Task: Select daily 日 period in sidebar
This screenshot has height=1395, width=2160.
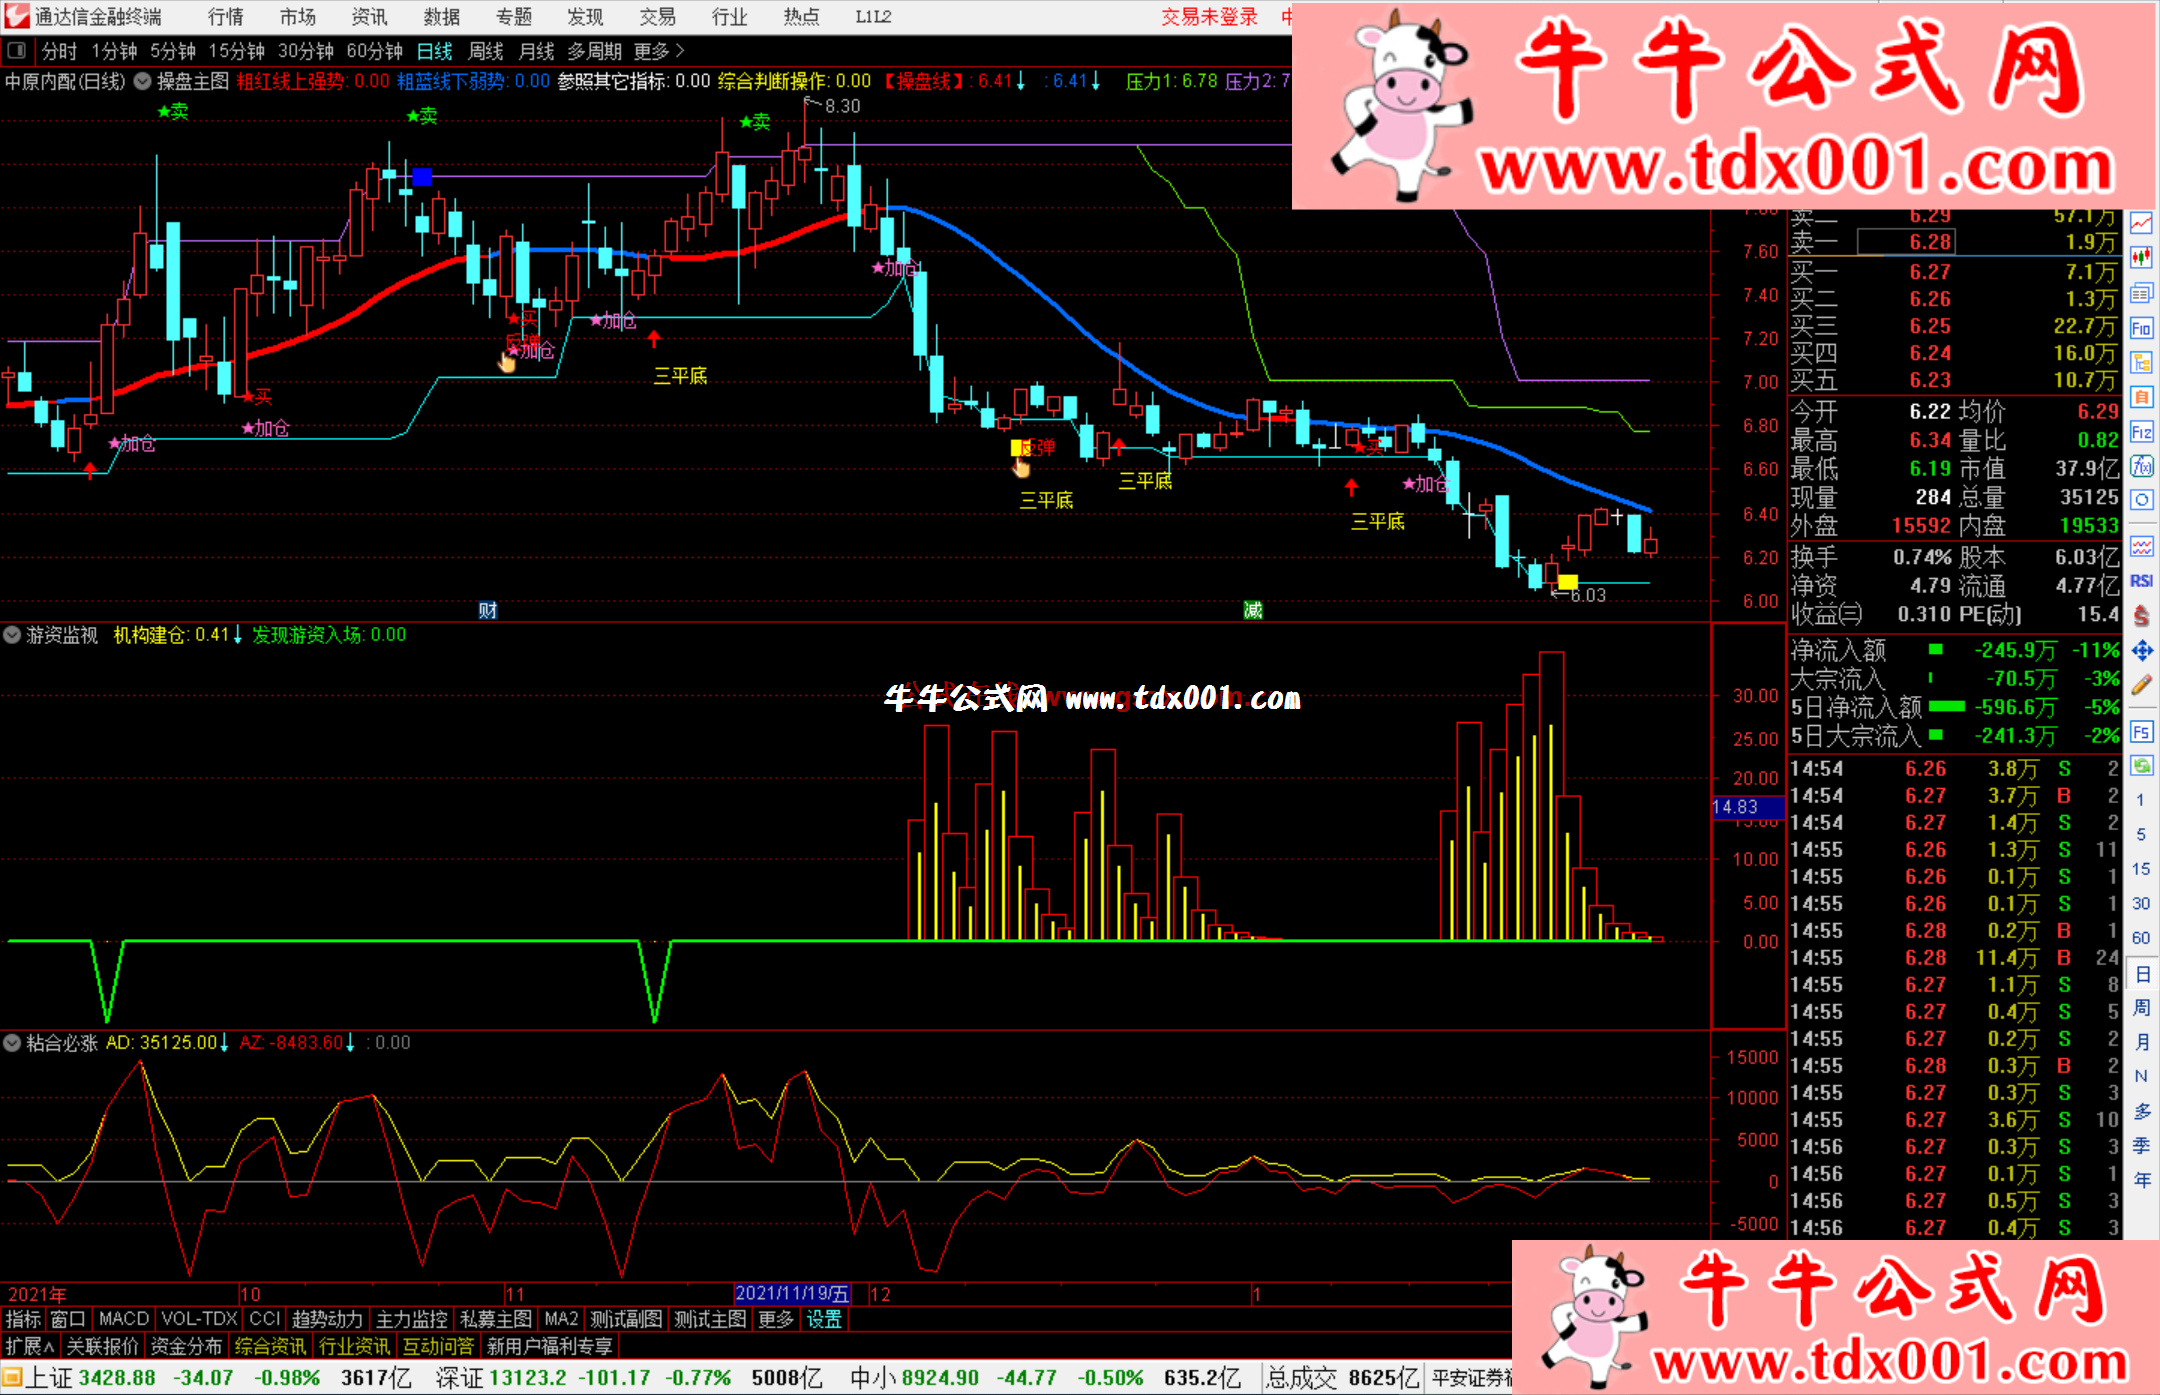Action: [2141, 973]
